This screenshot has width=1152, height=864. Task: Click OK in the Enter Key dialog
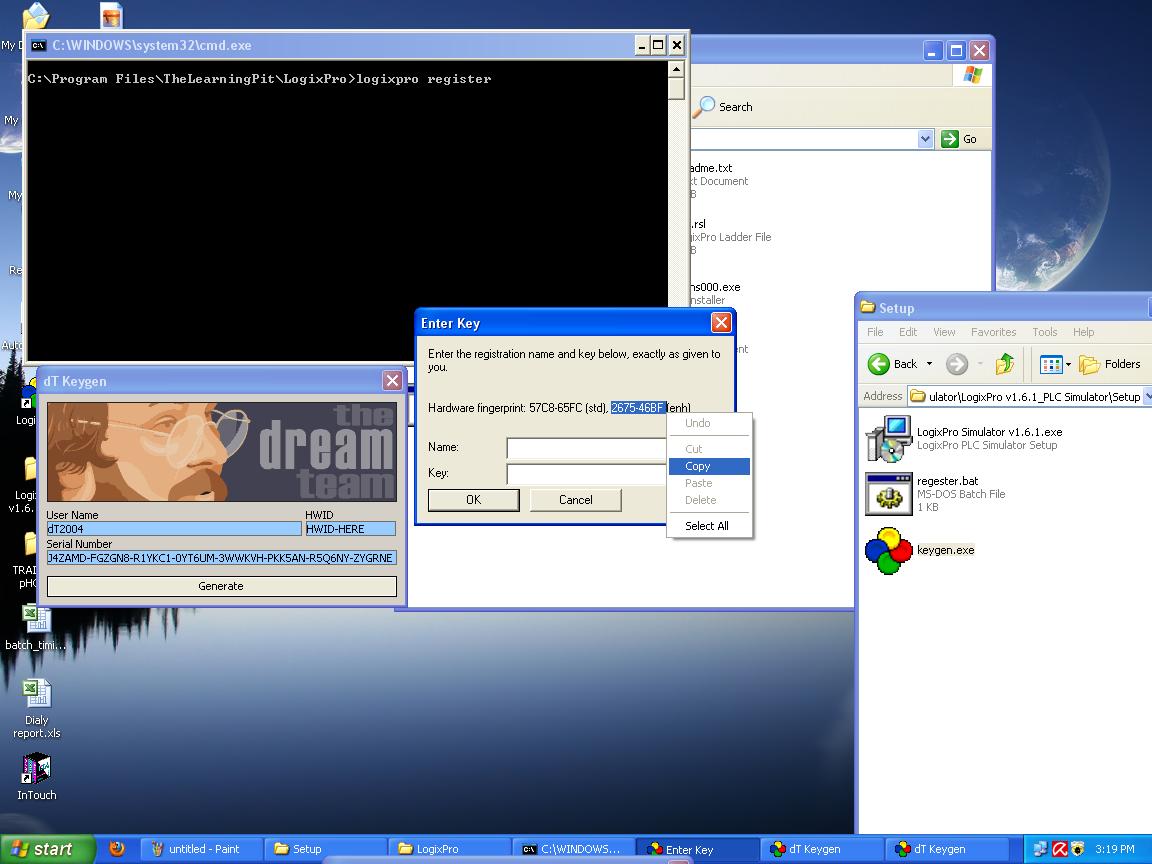click(473, 500)
